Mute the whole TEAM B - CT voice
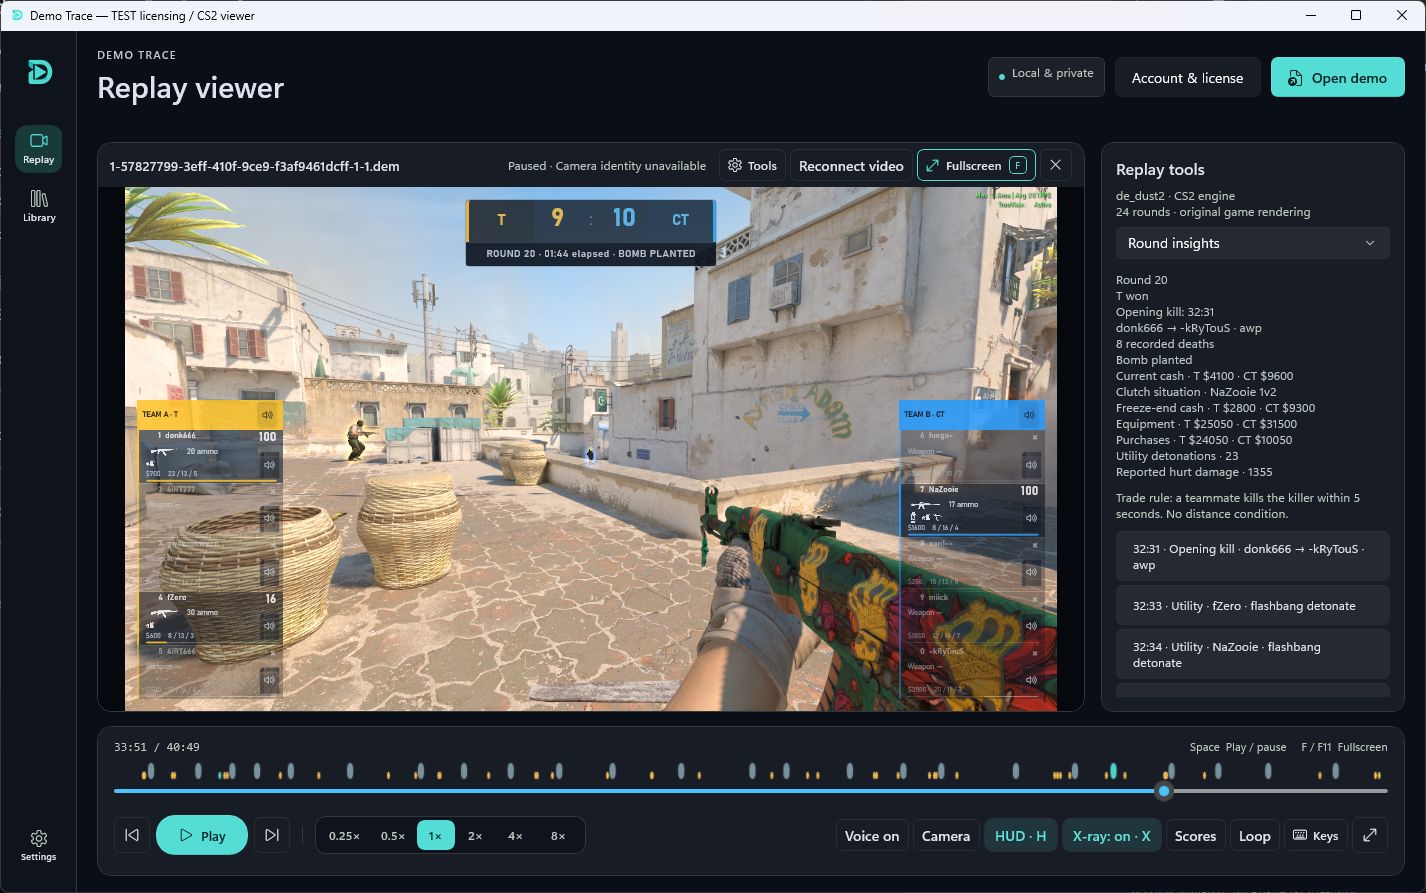This screenshot has width=1426, height=893. tap(1030, 415)
